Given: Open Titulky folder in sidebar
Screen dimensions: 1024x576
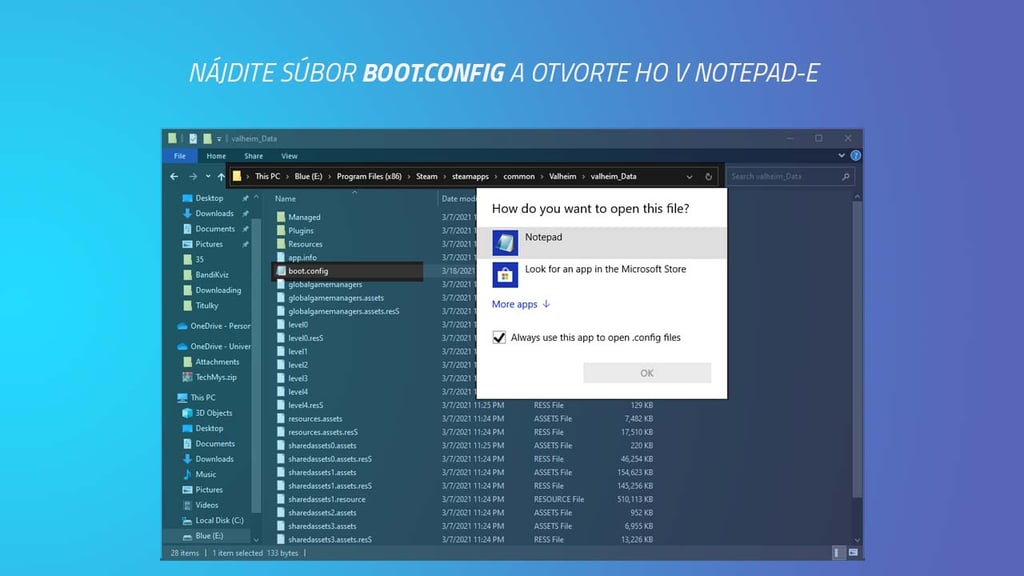Looking at the screenshot, I should 206,306.
